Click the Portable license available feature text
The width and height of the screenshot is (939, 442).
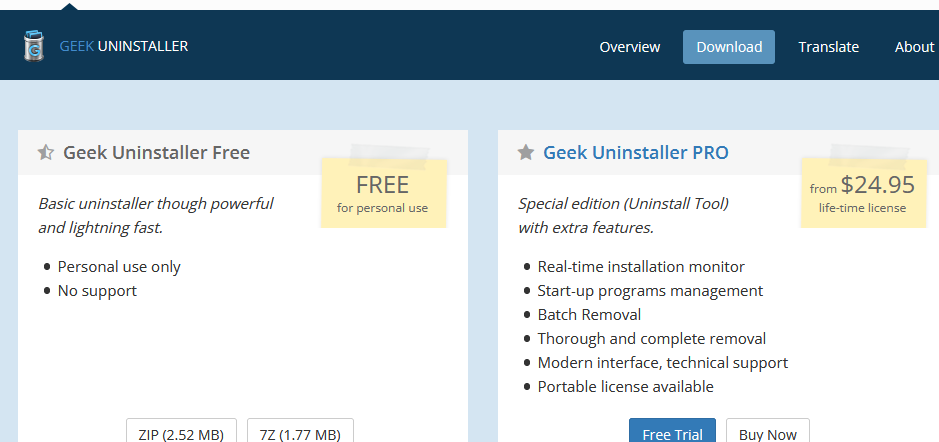point(626,387)
